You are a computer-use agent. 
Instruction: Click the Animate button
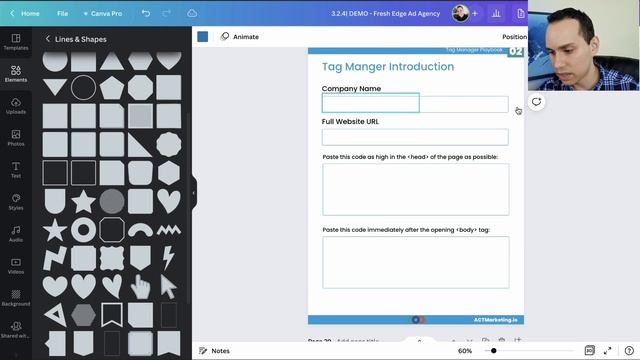click(240, 37)
